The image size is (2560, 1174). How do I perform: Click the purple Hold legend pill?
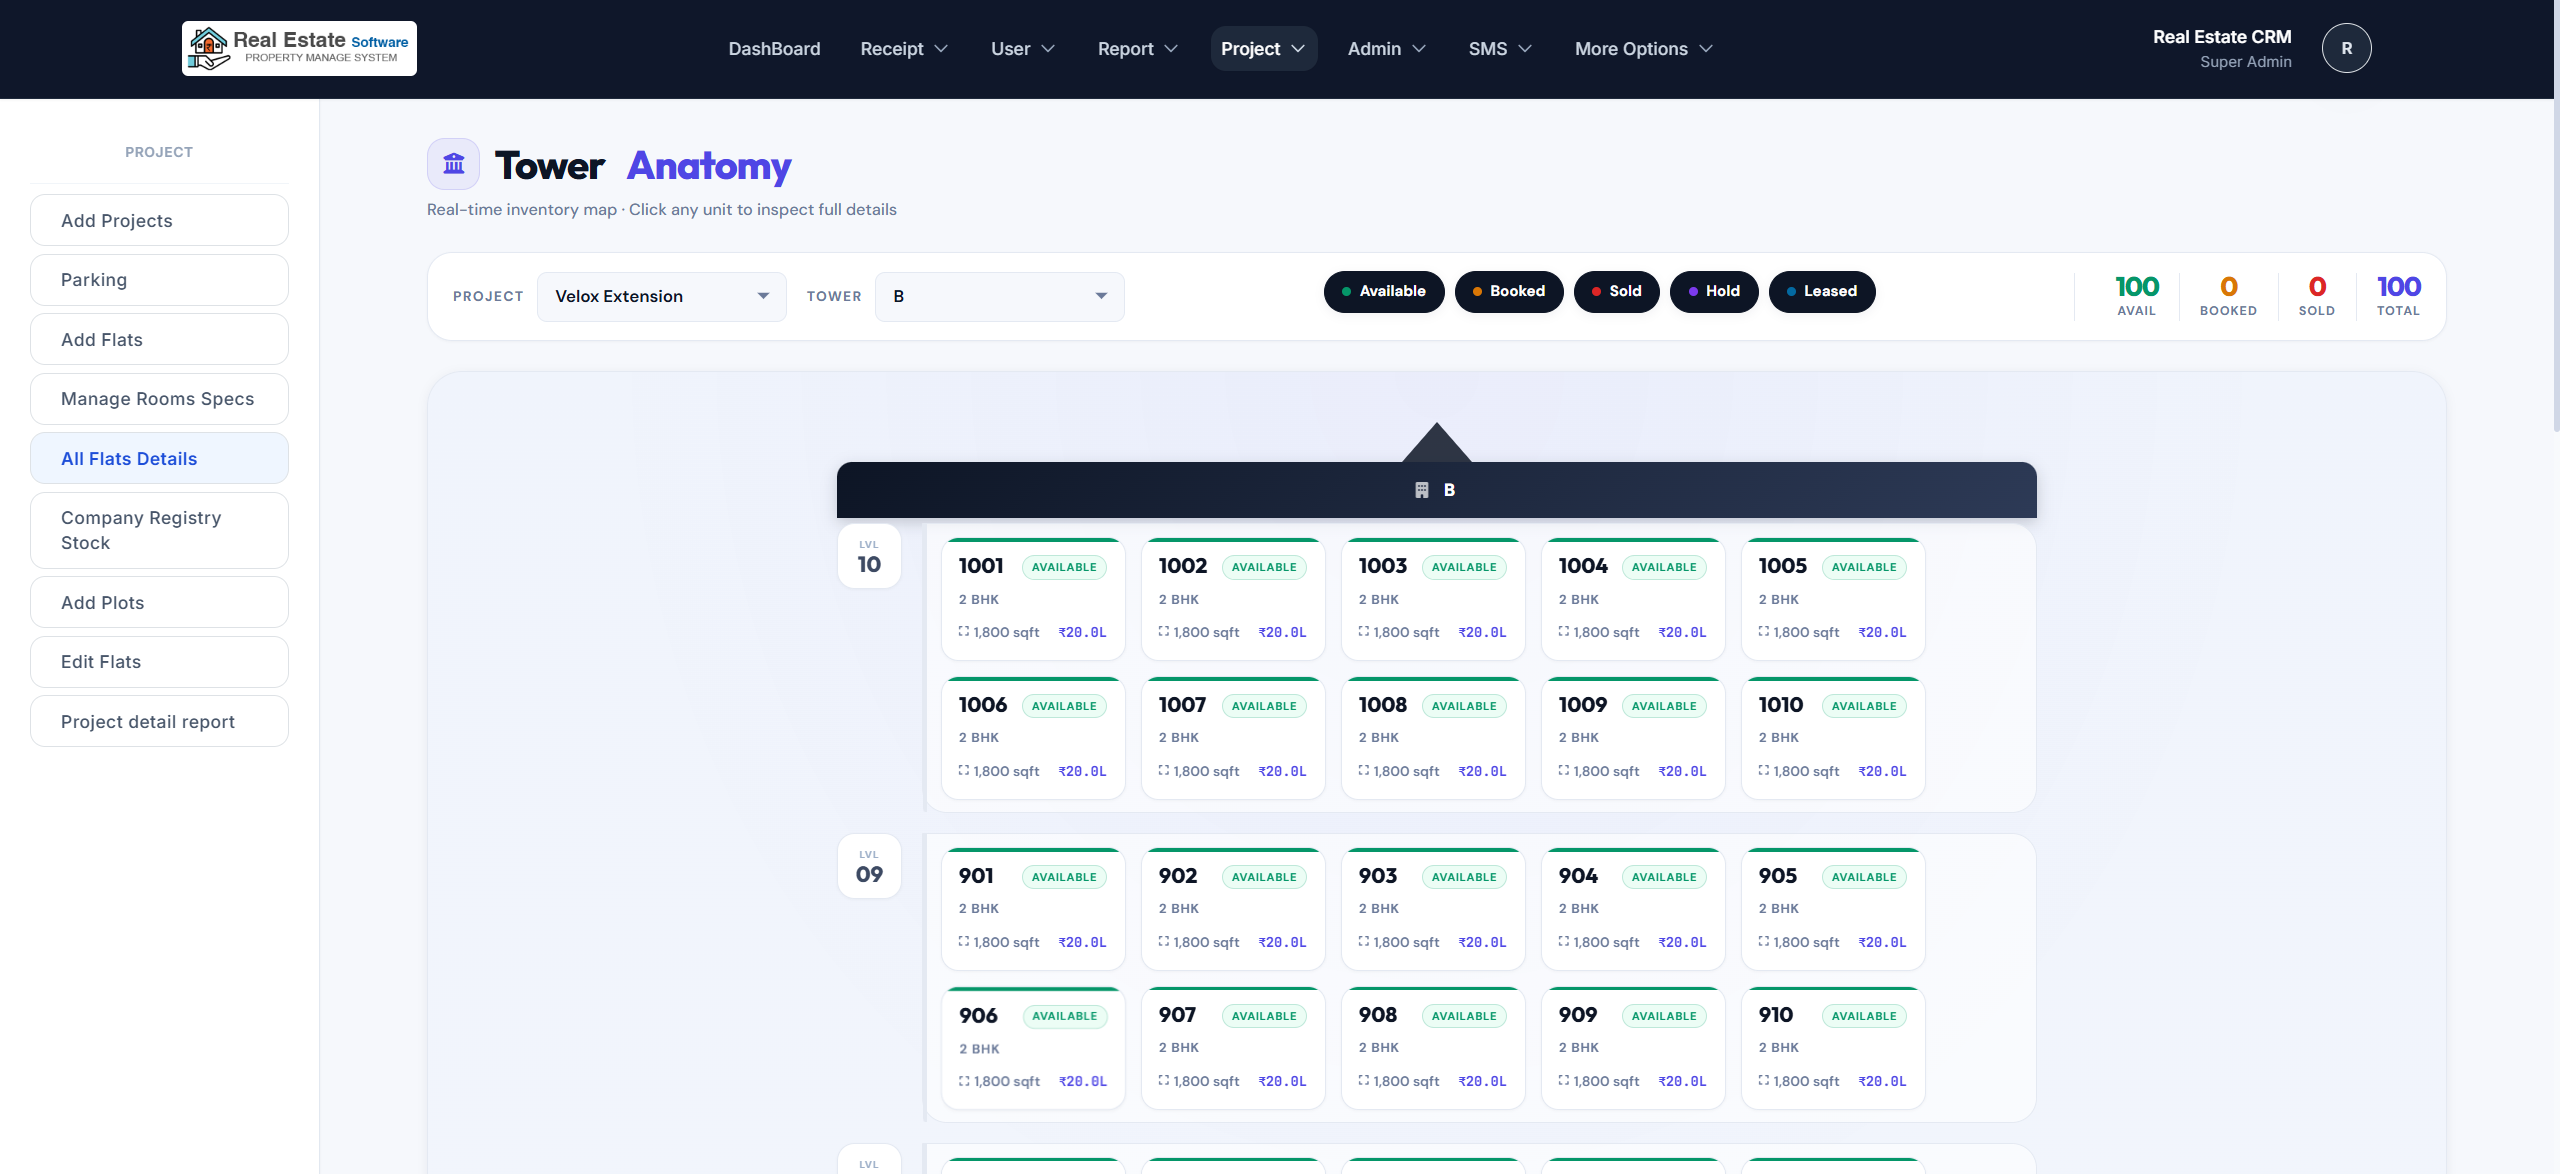(1713, 291)
